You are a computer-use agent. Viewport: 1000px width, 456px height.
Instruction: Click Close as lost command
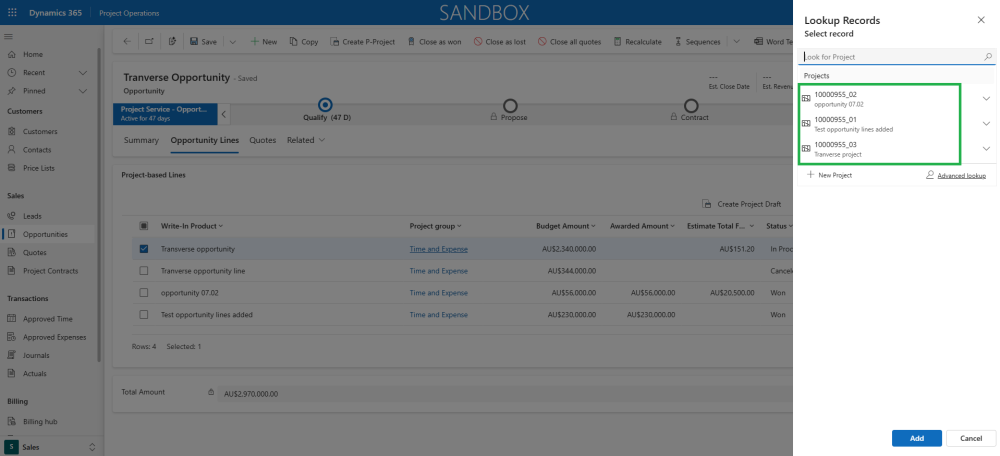[x=499, y=41]
